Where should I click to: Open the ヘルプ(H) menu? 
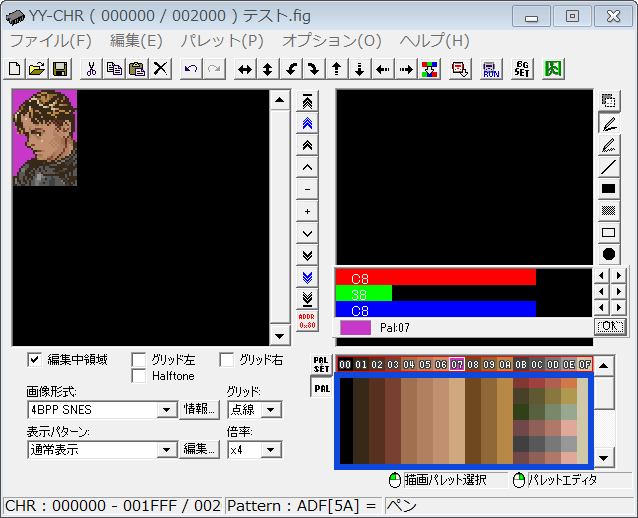point(435,41)
